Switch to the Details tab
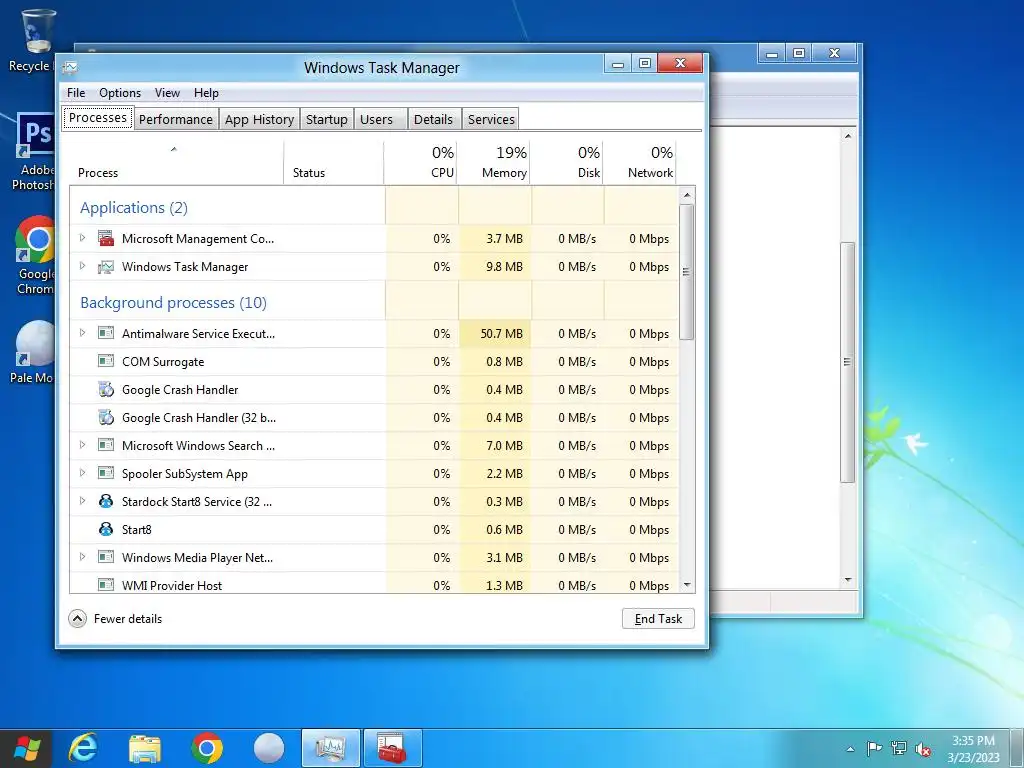Screen dimensions: 1024x768 click(434, 119)
